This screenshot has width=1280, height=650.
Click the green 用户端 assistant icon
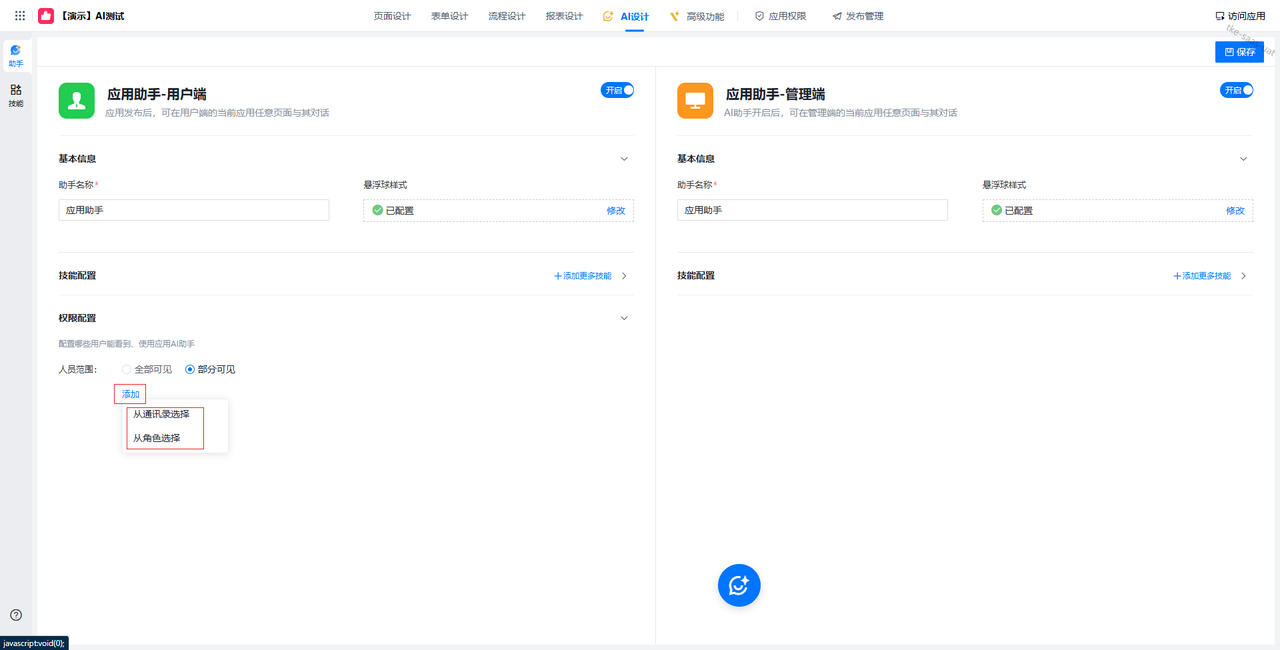pyautogui.click(x=77, y=101)
